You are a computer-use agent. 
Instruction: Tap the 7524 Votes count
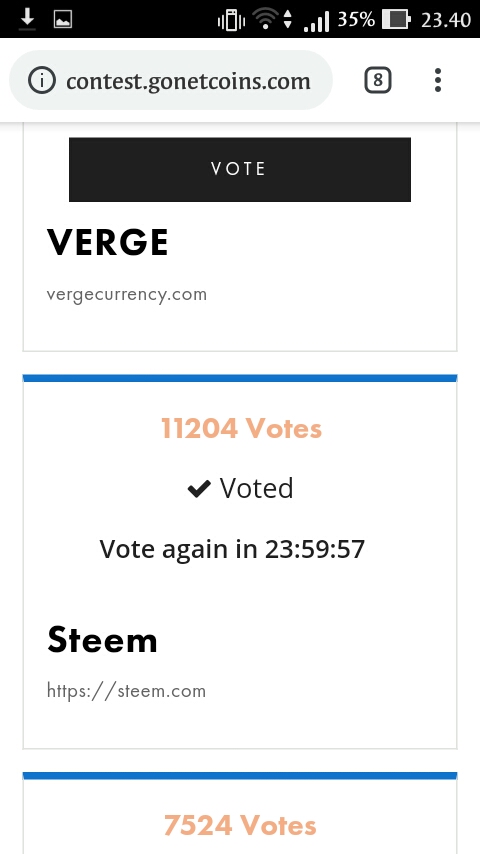coord(240,825)
